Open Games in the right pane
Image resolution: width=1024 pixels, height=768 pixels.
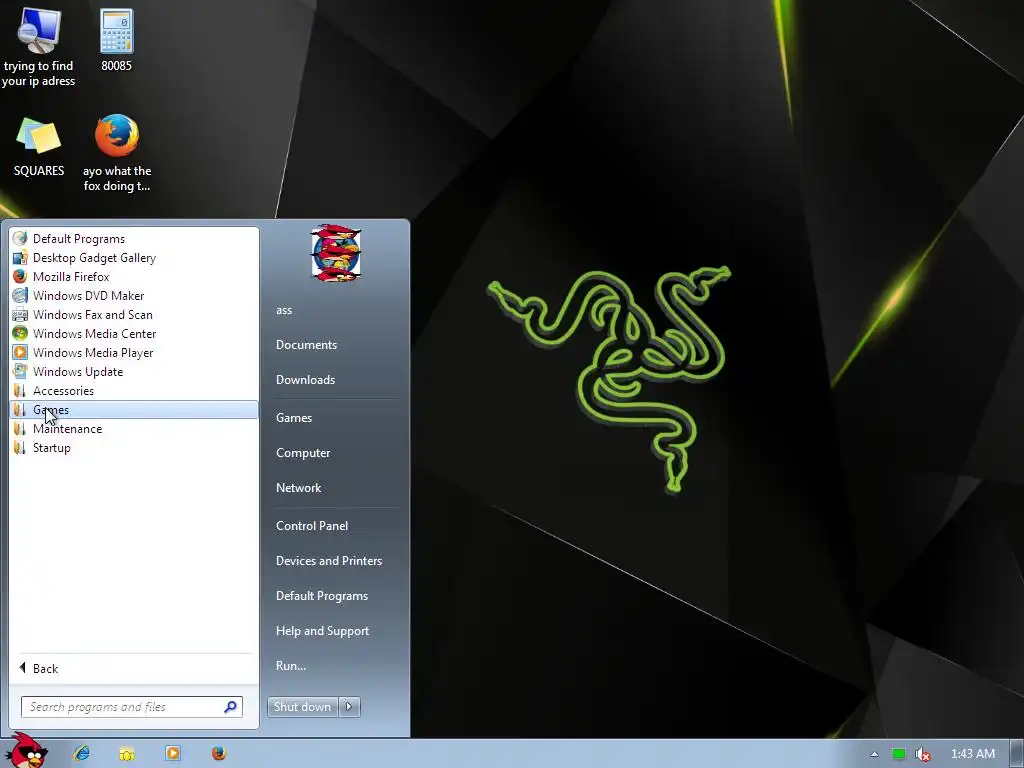tap(294, 418)
